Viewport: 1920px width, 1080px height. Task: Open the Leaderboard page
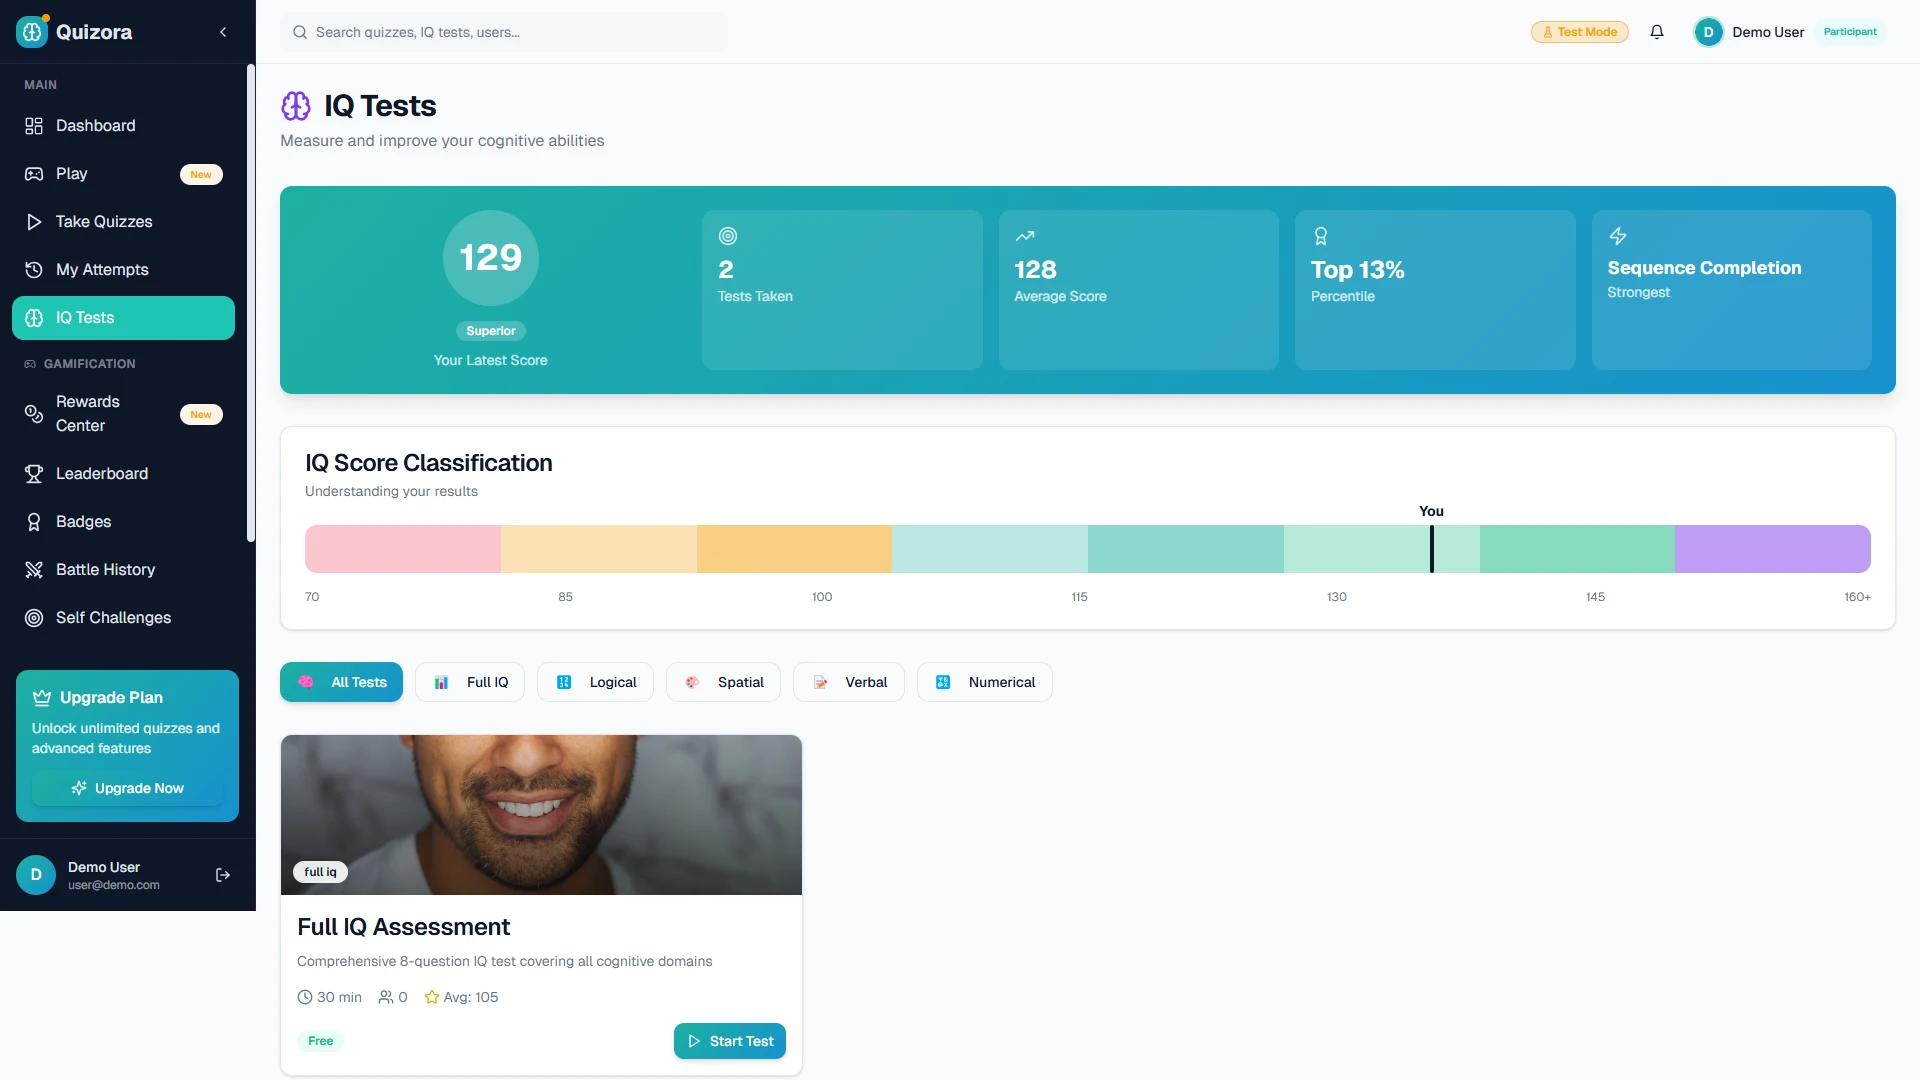[123, 474]
